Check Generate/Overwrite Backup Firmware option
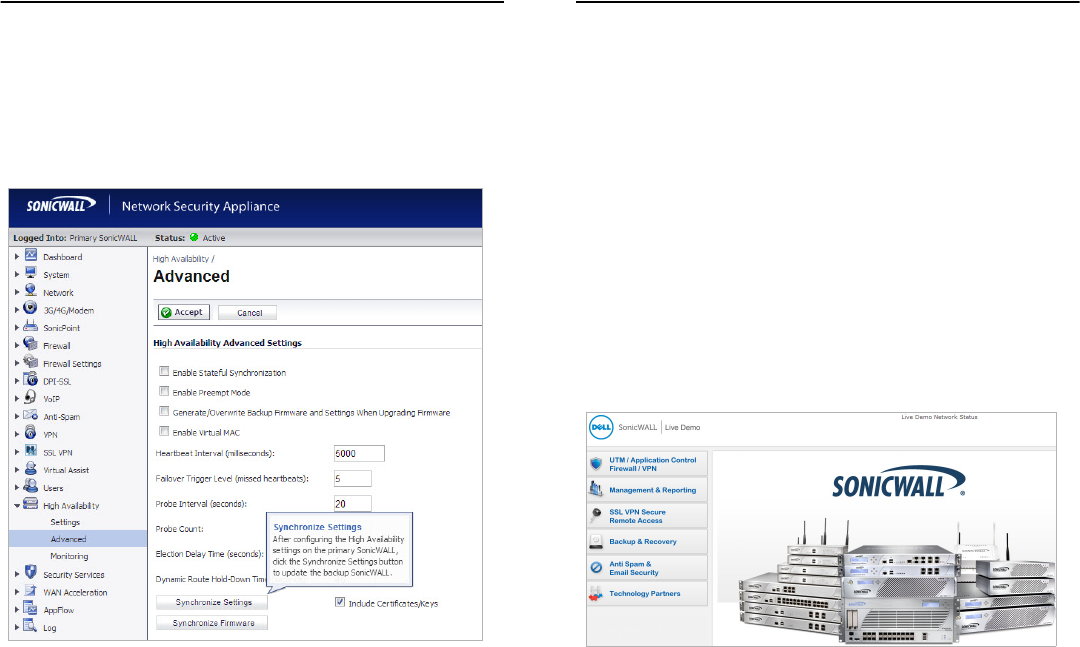Viewport: 1080px width, 647px height. coord(164,411)
